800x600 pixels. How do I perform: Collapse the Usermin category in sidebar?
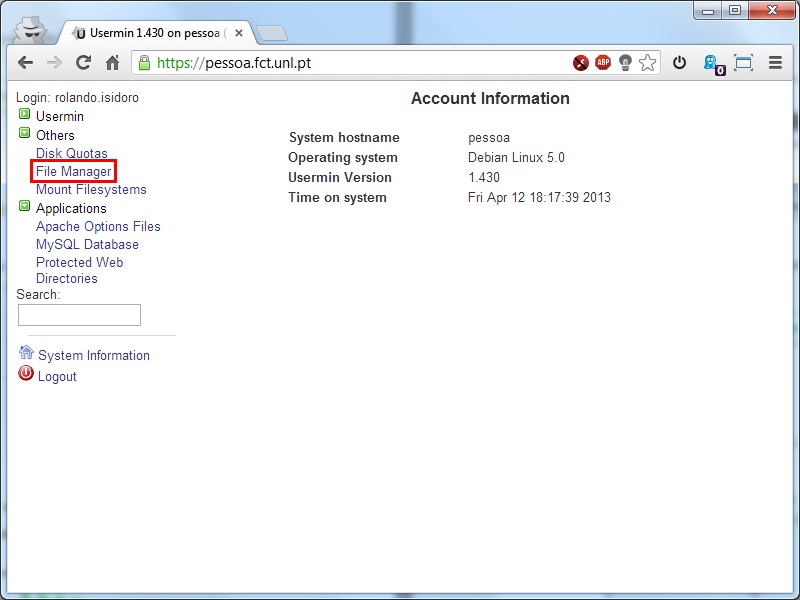point(24,116)
